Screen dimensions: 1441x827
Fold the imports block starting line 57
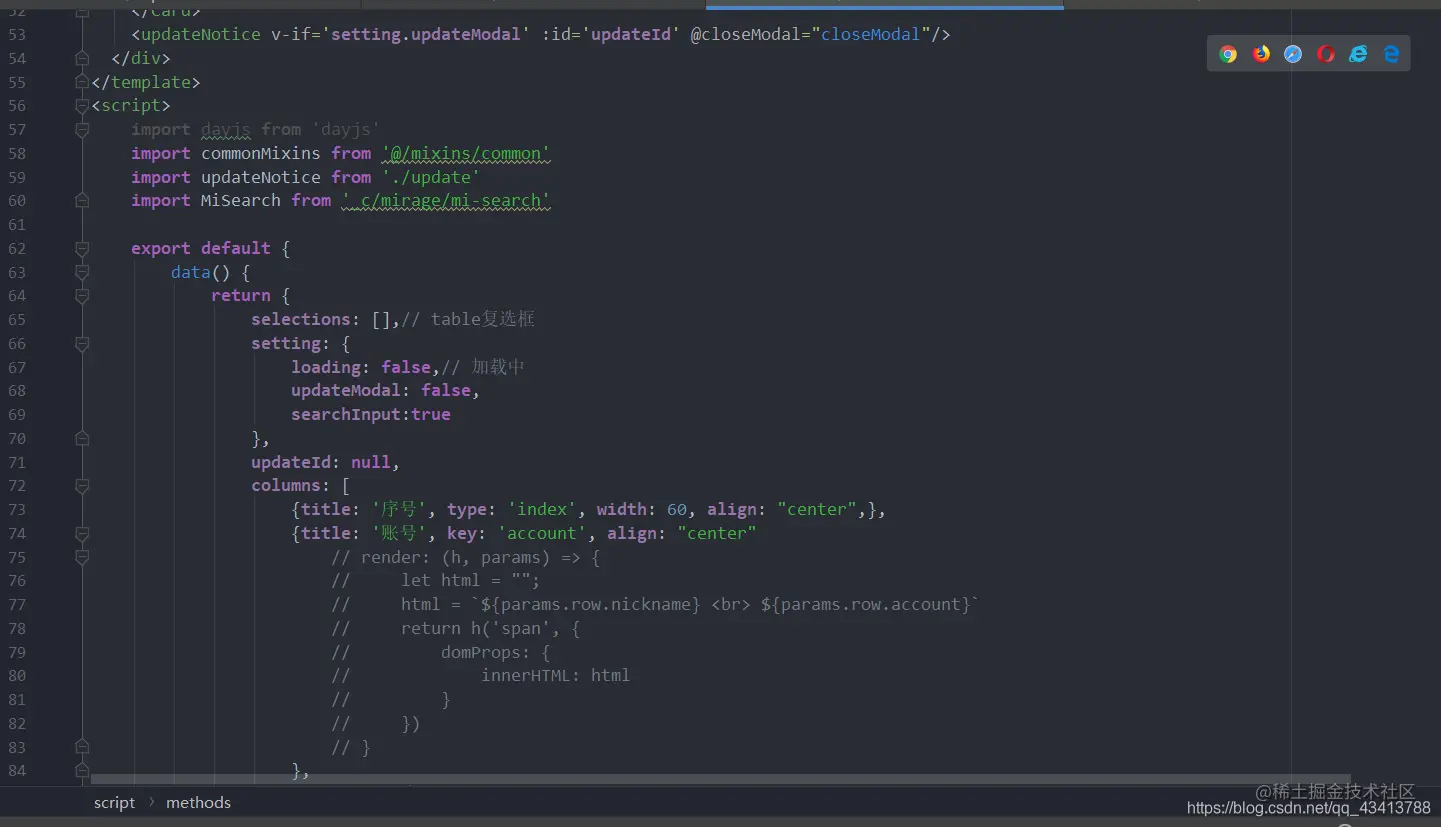(82, 129)
